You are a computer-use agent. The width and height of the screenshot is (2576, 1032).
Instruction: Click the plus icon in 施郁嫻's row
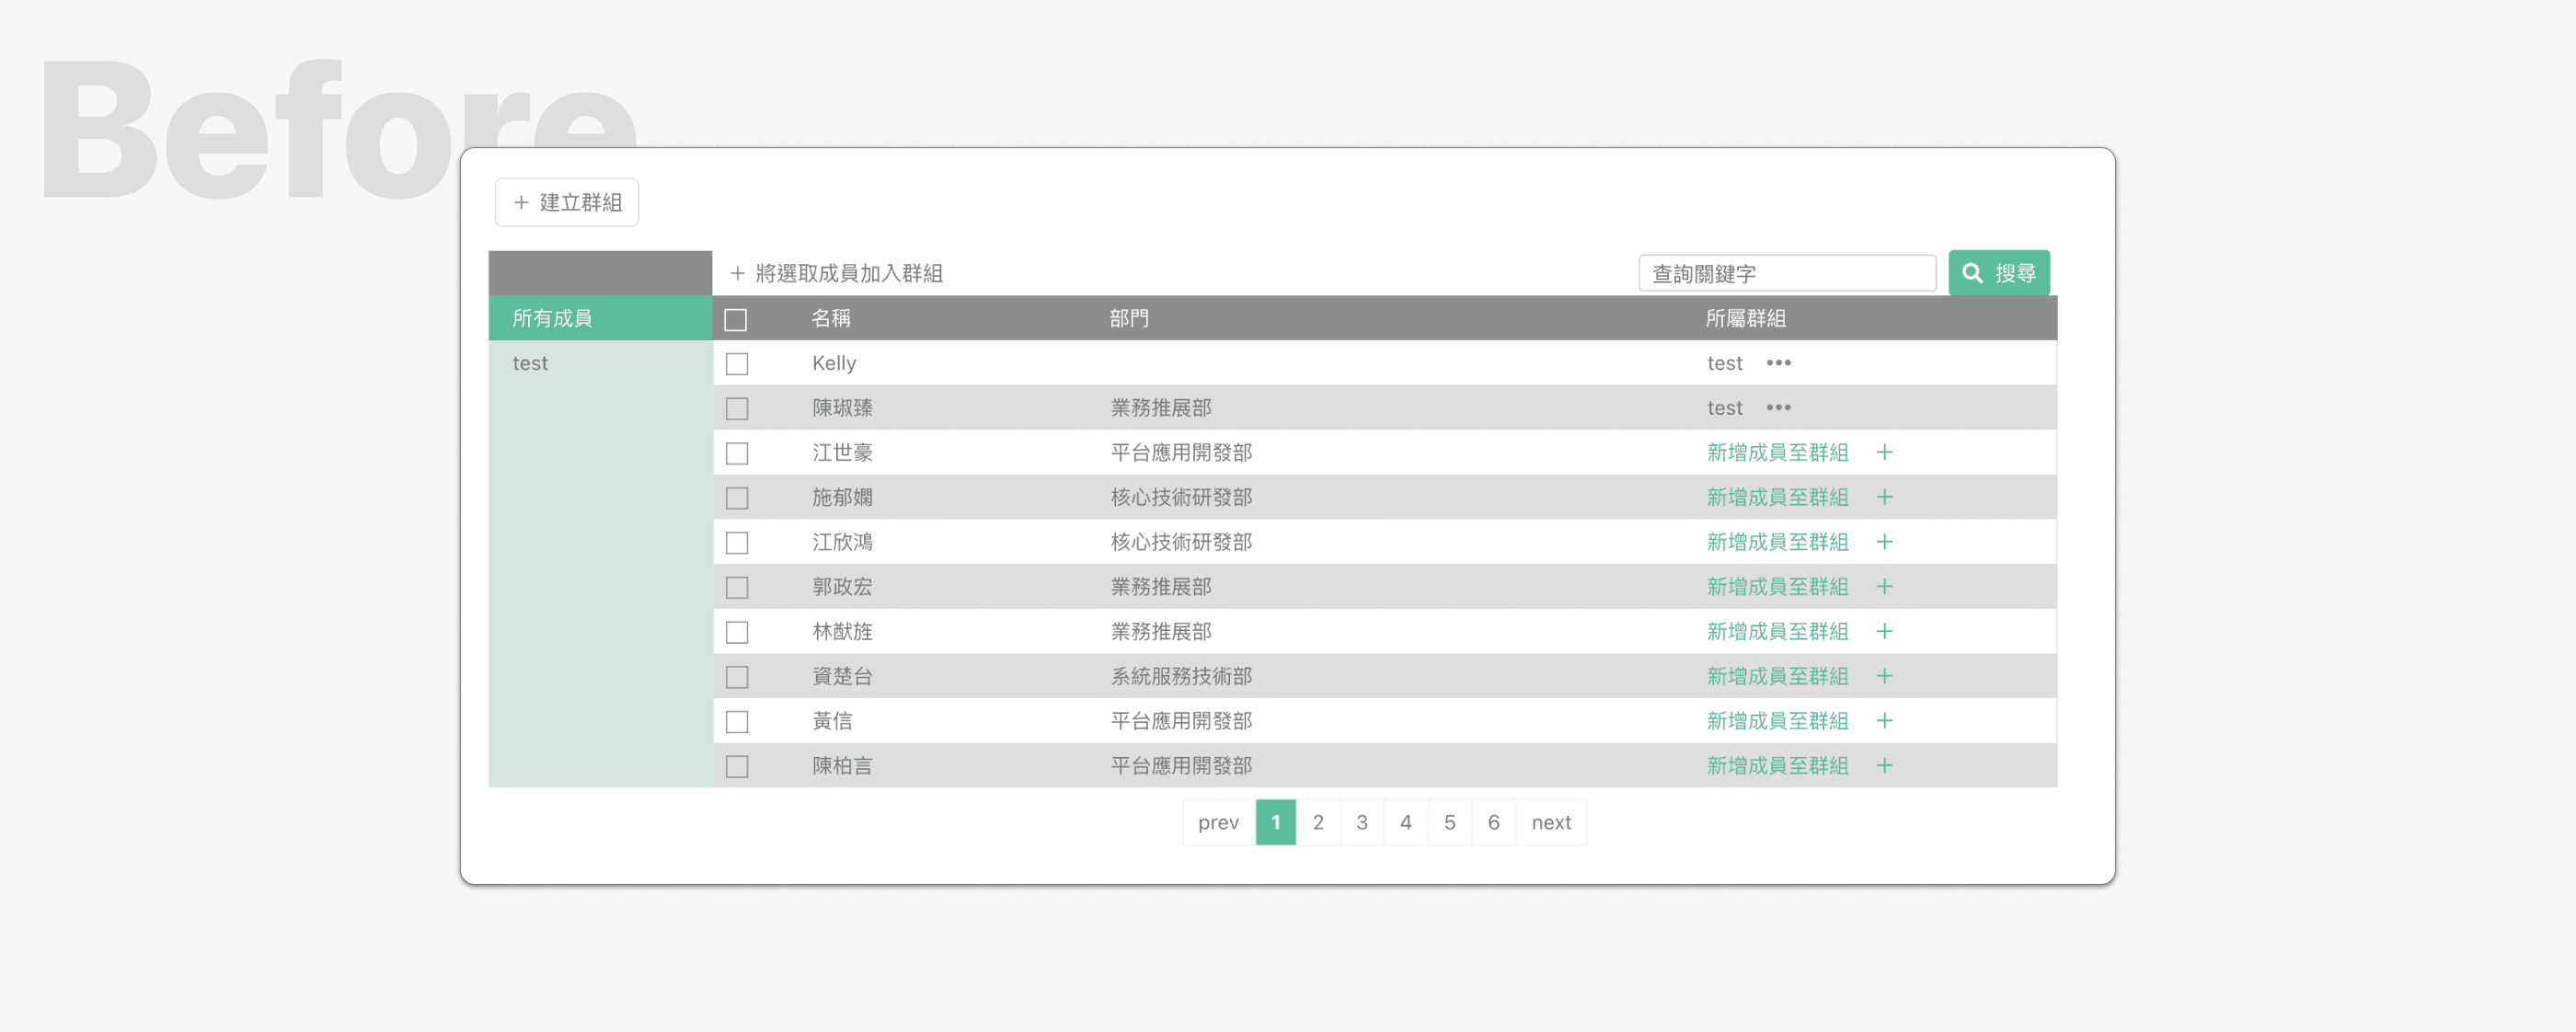coord(1884,497)
